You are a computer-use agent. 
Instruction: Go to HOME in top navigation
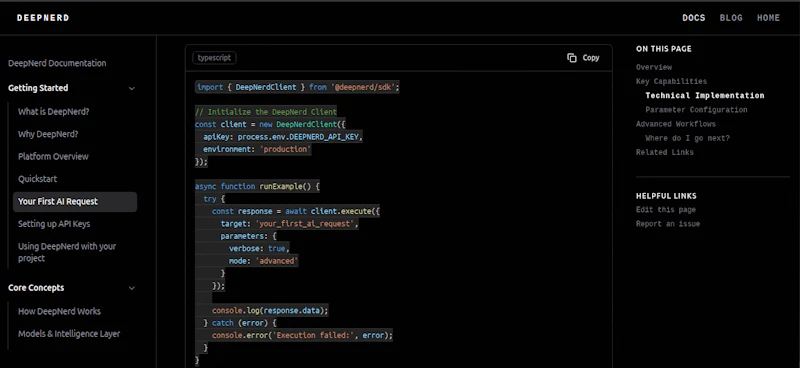(x=768, y=18)
